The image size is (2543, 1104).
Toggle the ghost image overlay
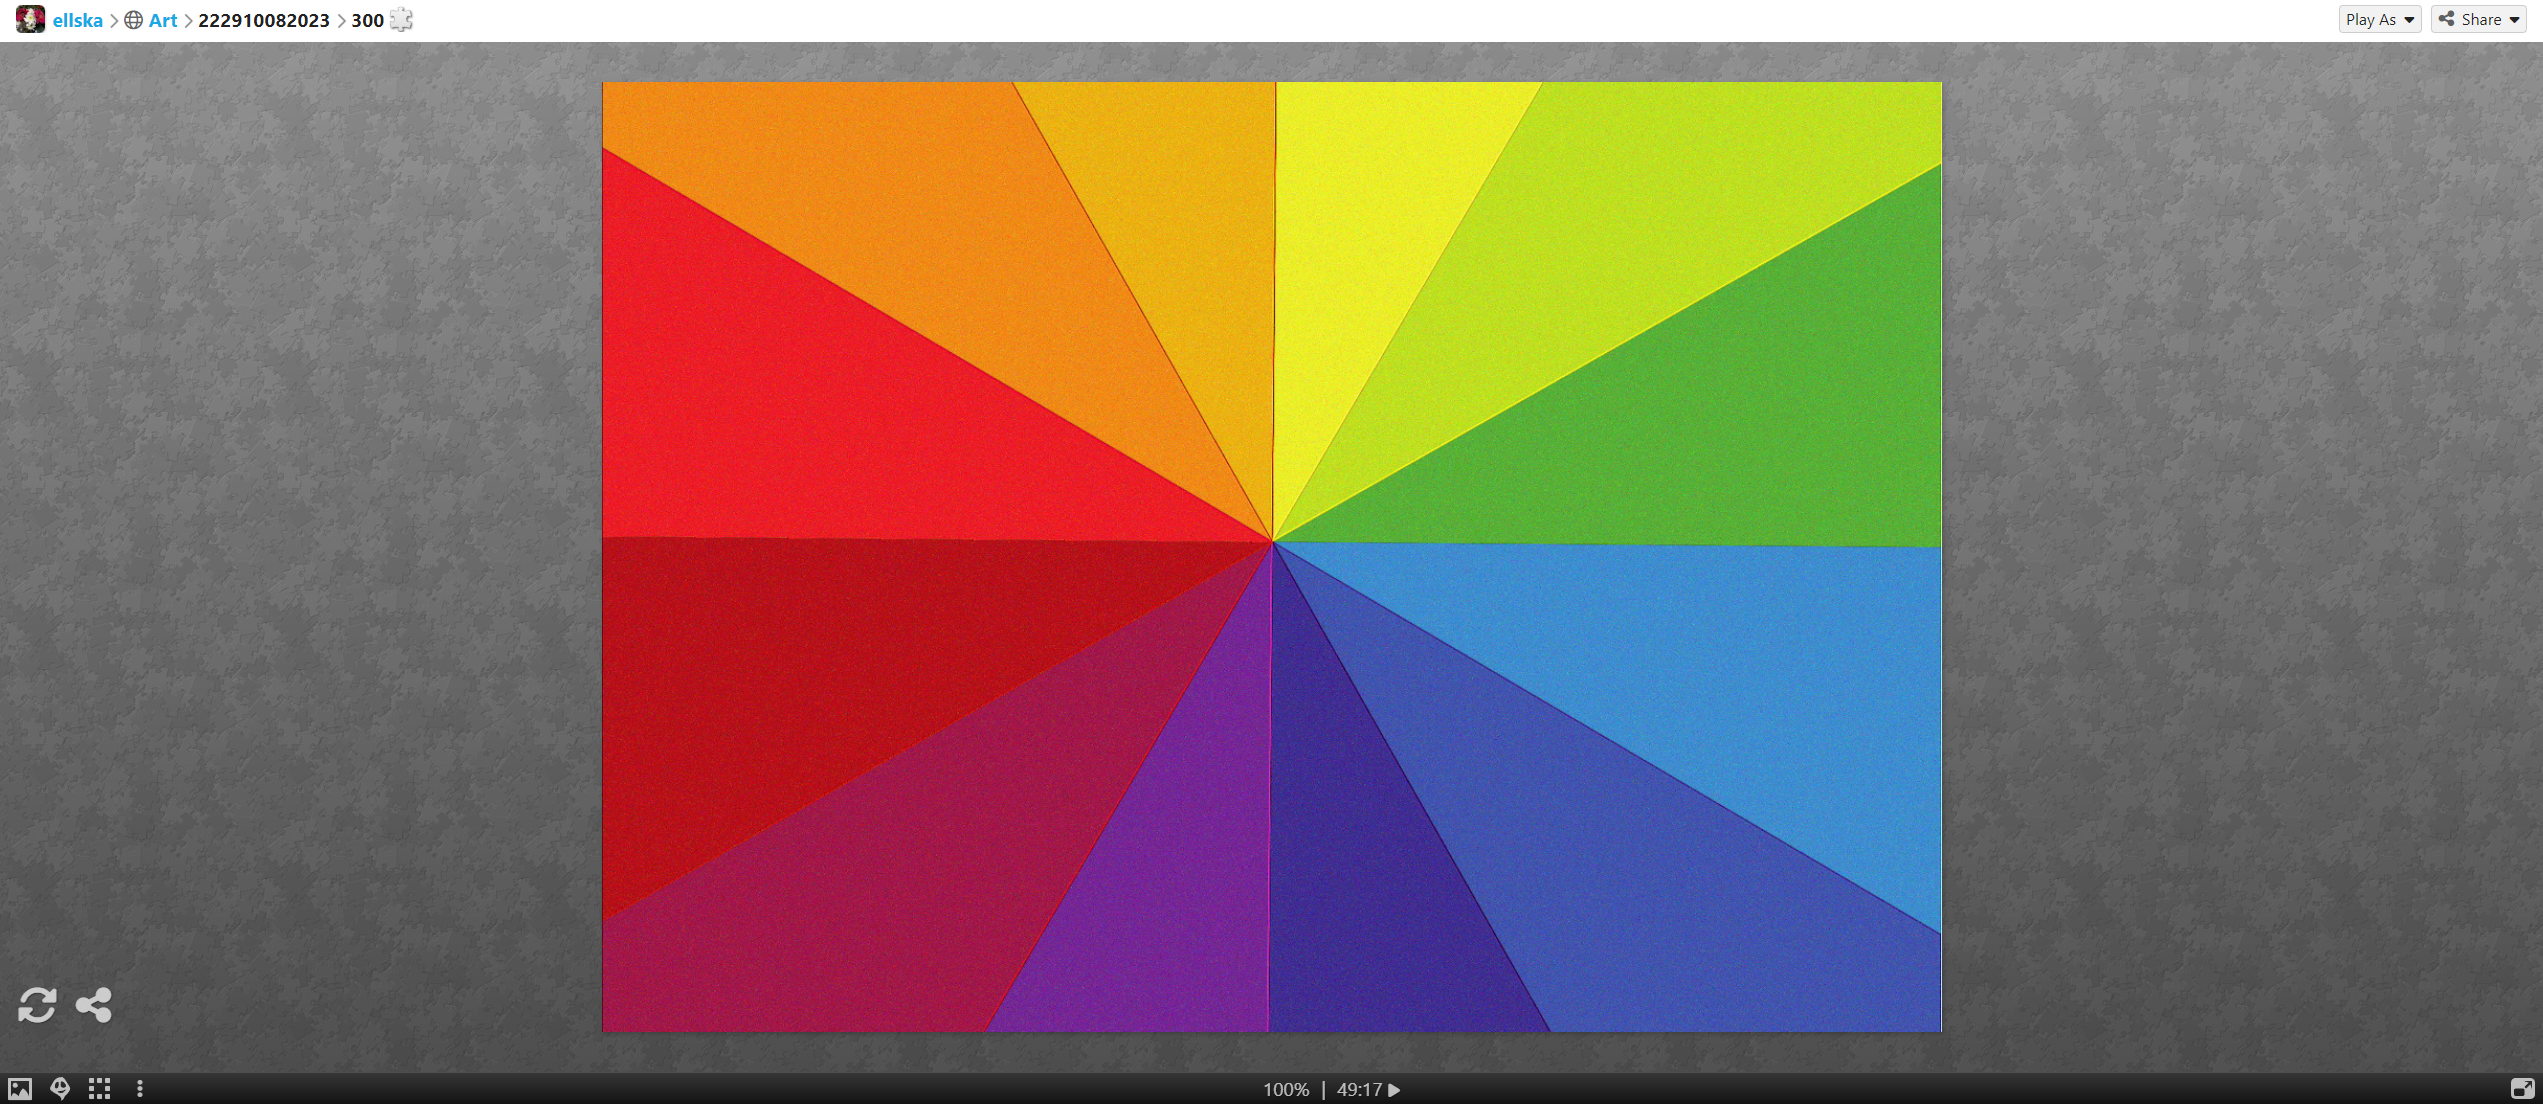(x=60, y=1089)
